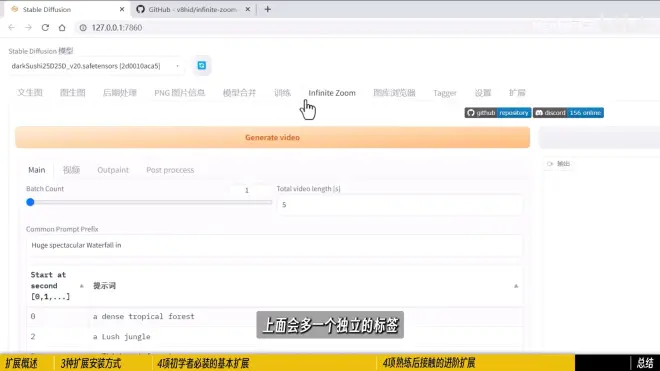Jump to 扩展概述 chapter

coord(21,363)
